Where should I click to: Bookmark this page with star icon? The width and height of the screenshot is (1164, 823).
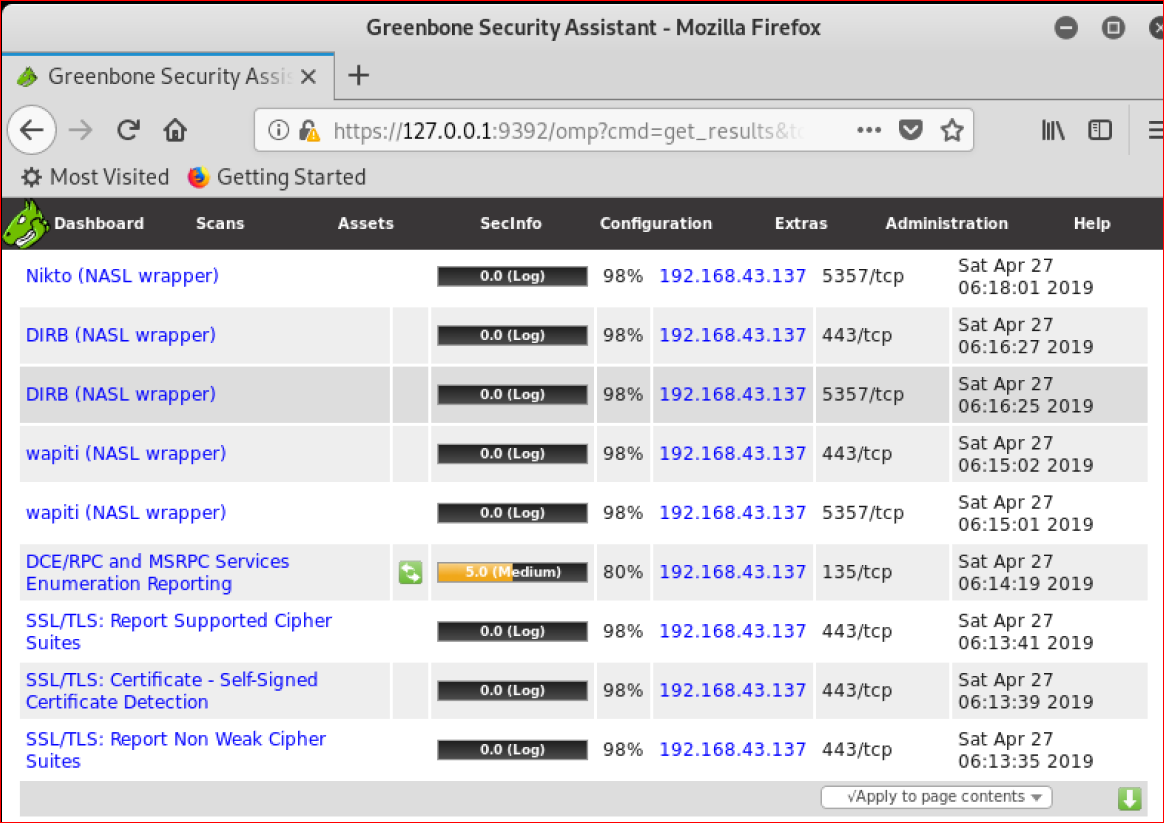pyautogui.click(x=952, y=131)
